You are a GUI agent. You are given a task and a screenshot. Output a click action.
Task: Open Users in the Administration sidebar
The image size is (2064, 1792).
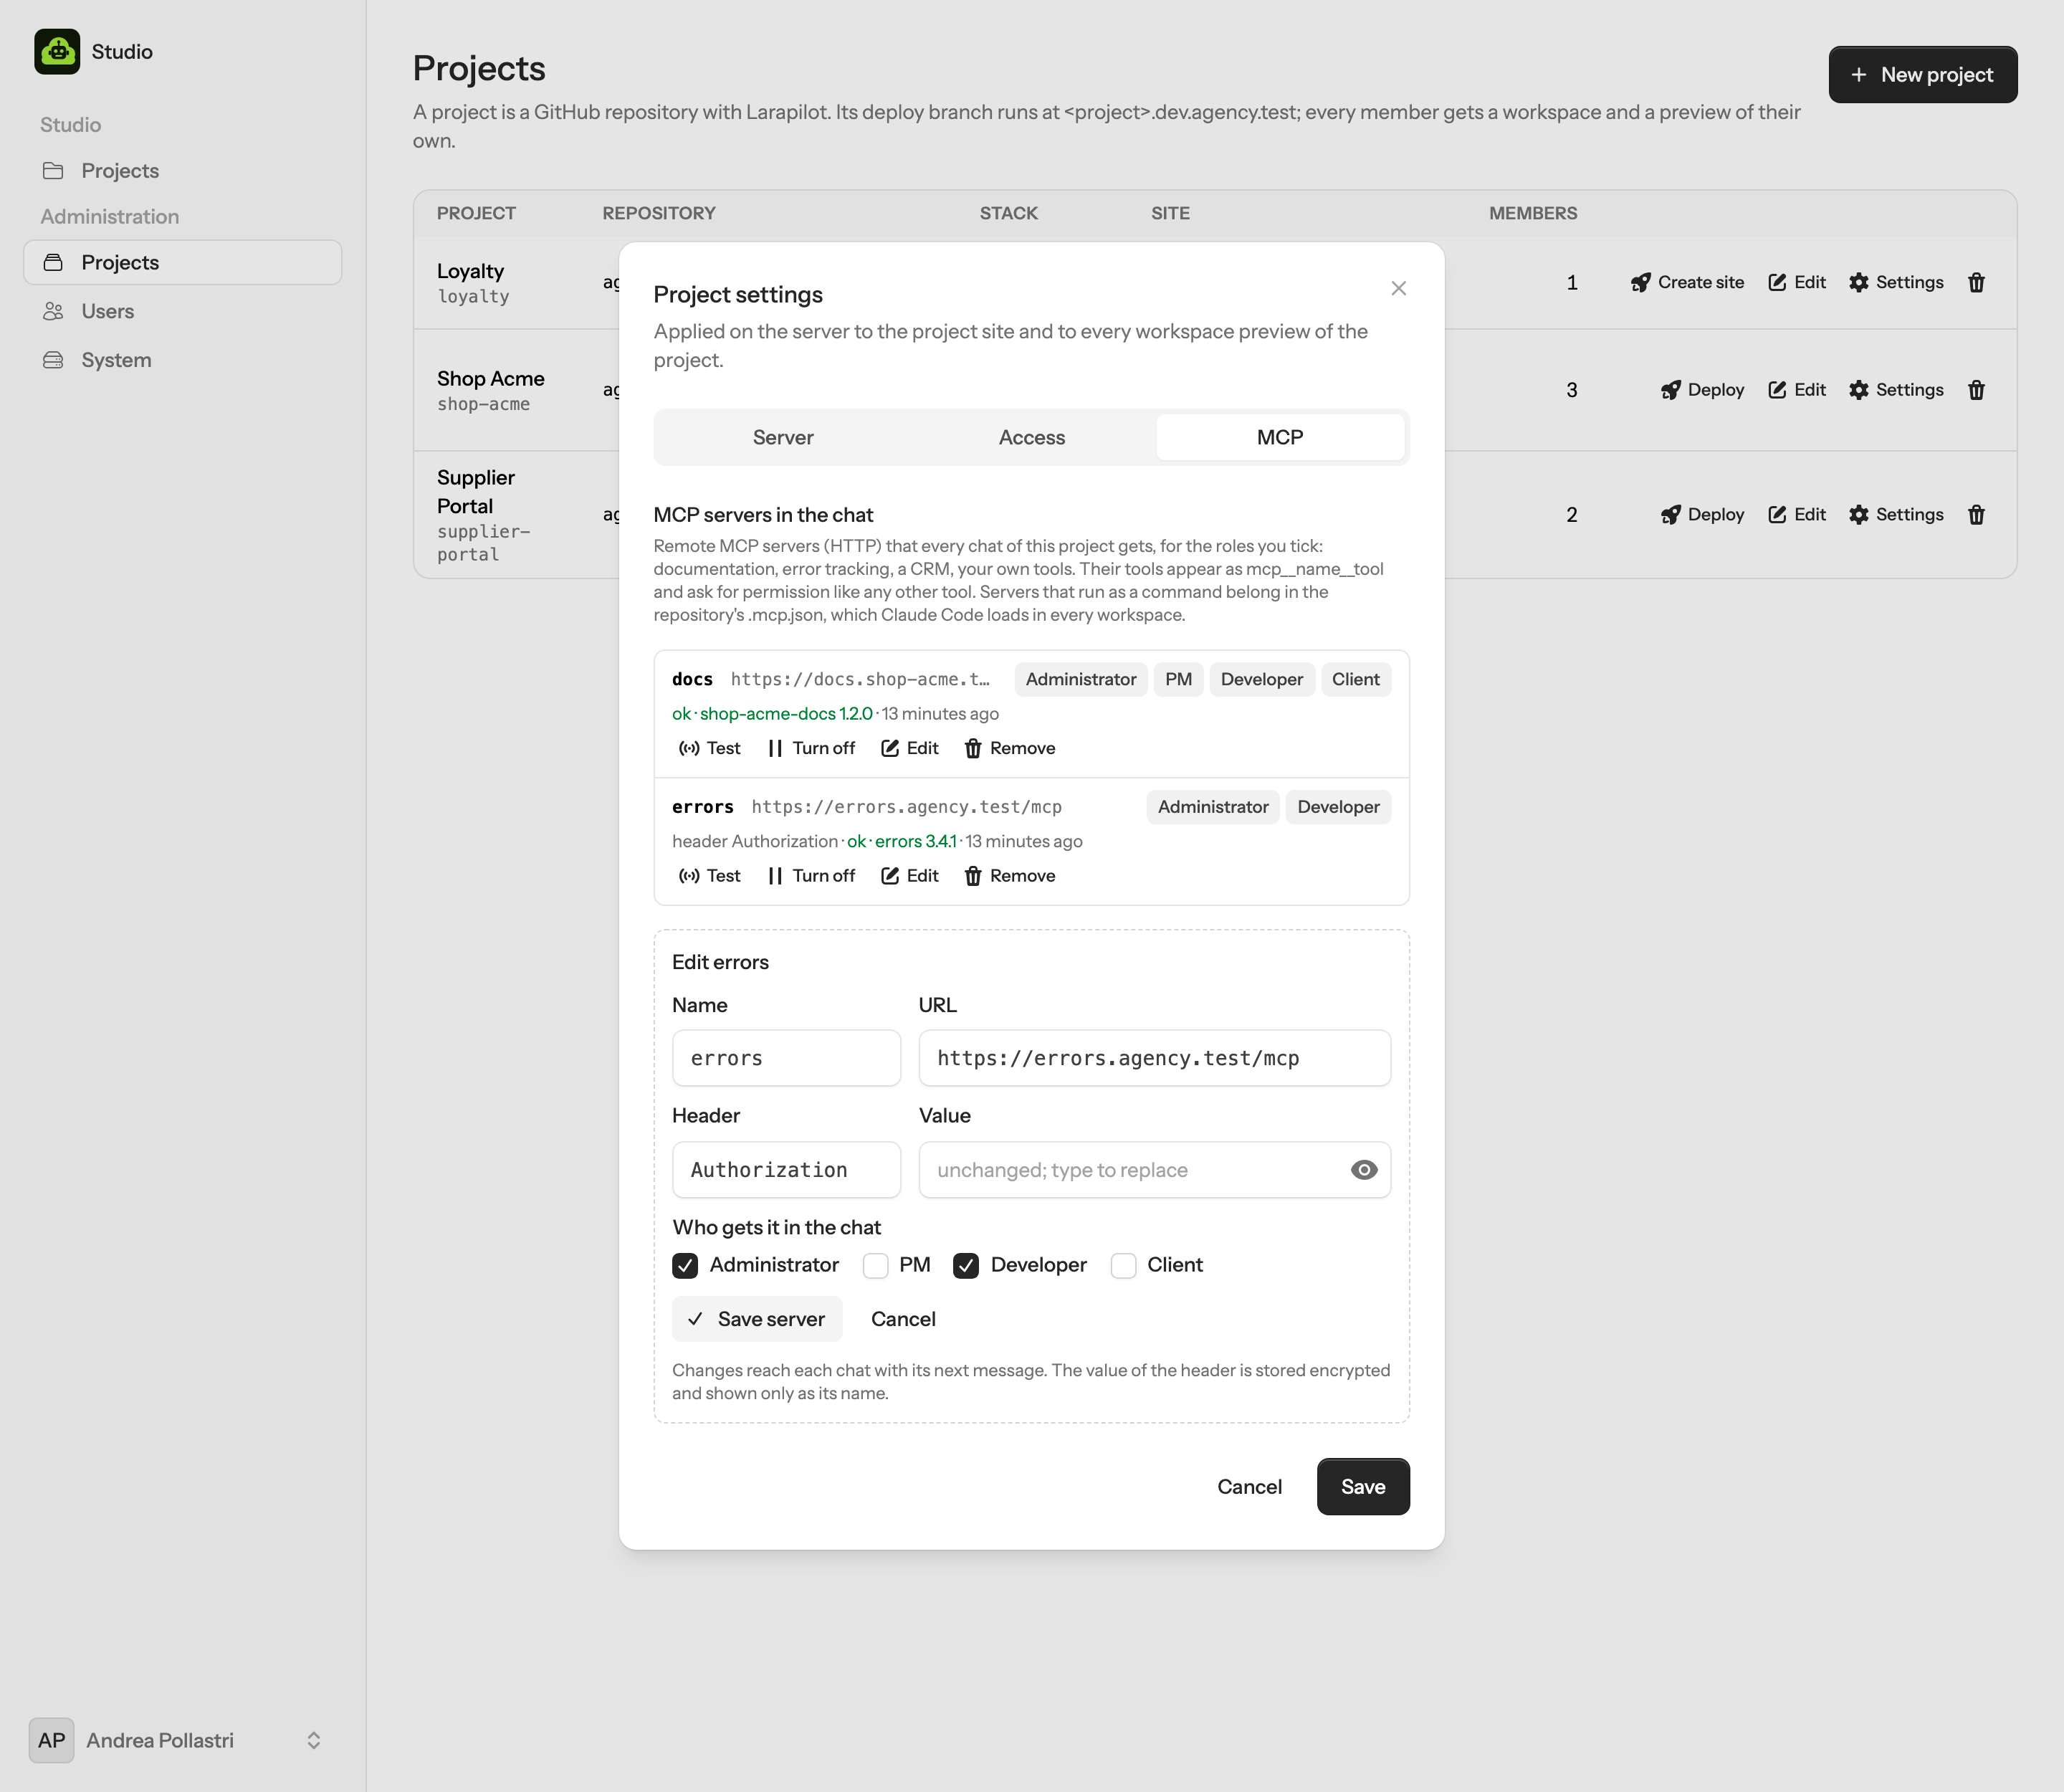(183, 311)
